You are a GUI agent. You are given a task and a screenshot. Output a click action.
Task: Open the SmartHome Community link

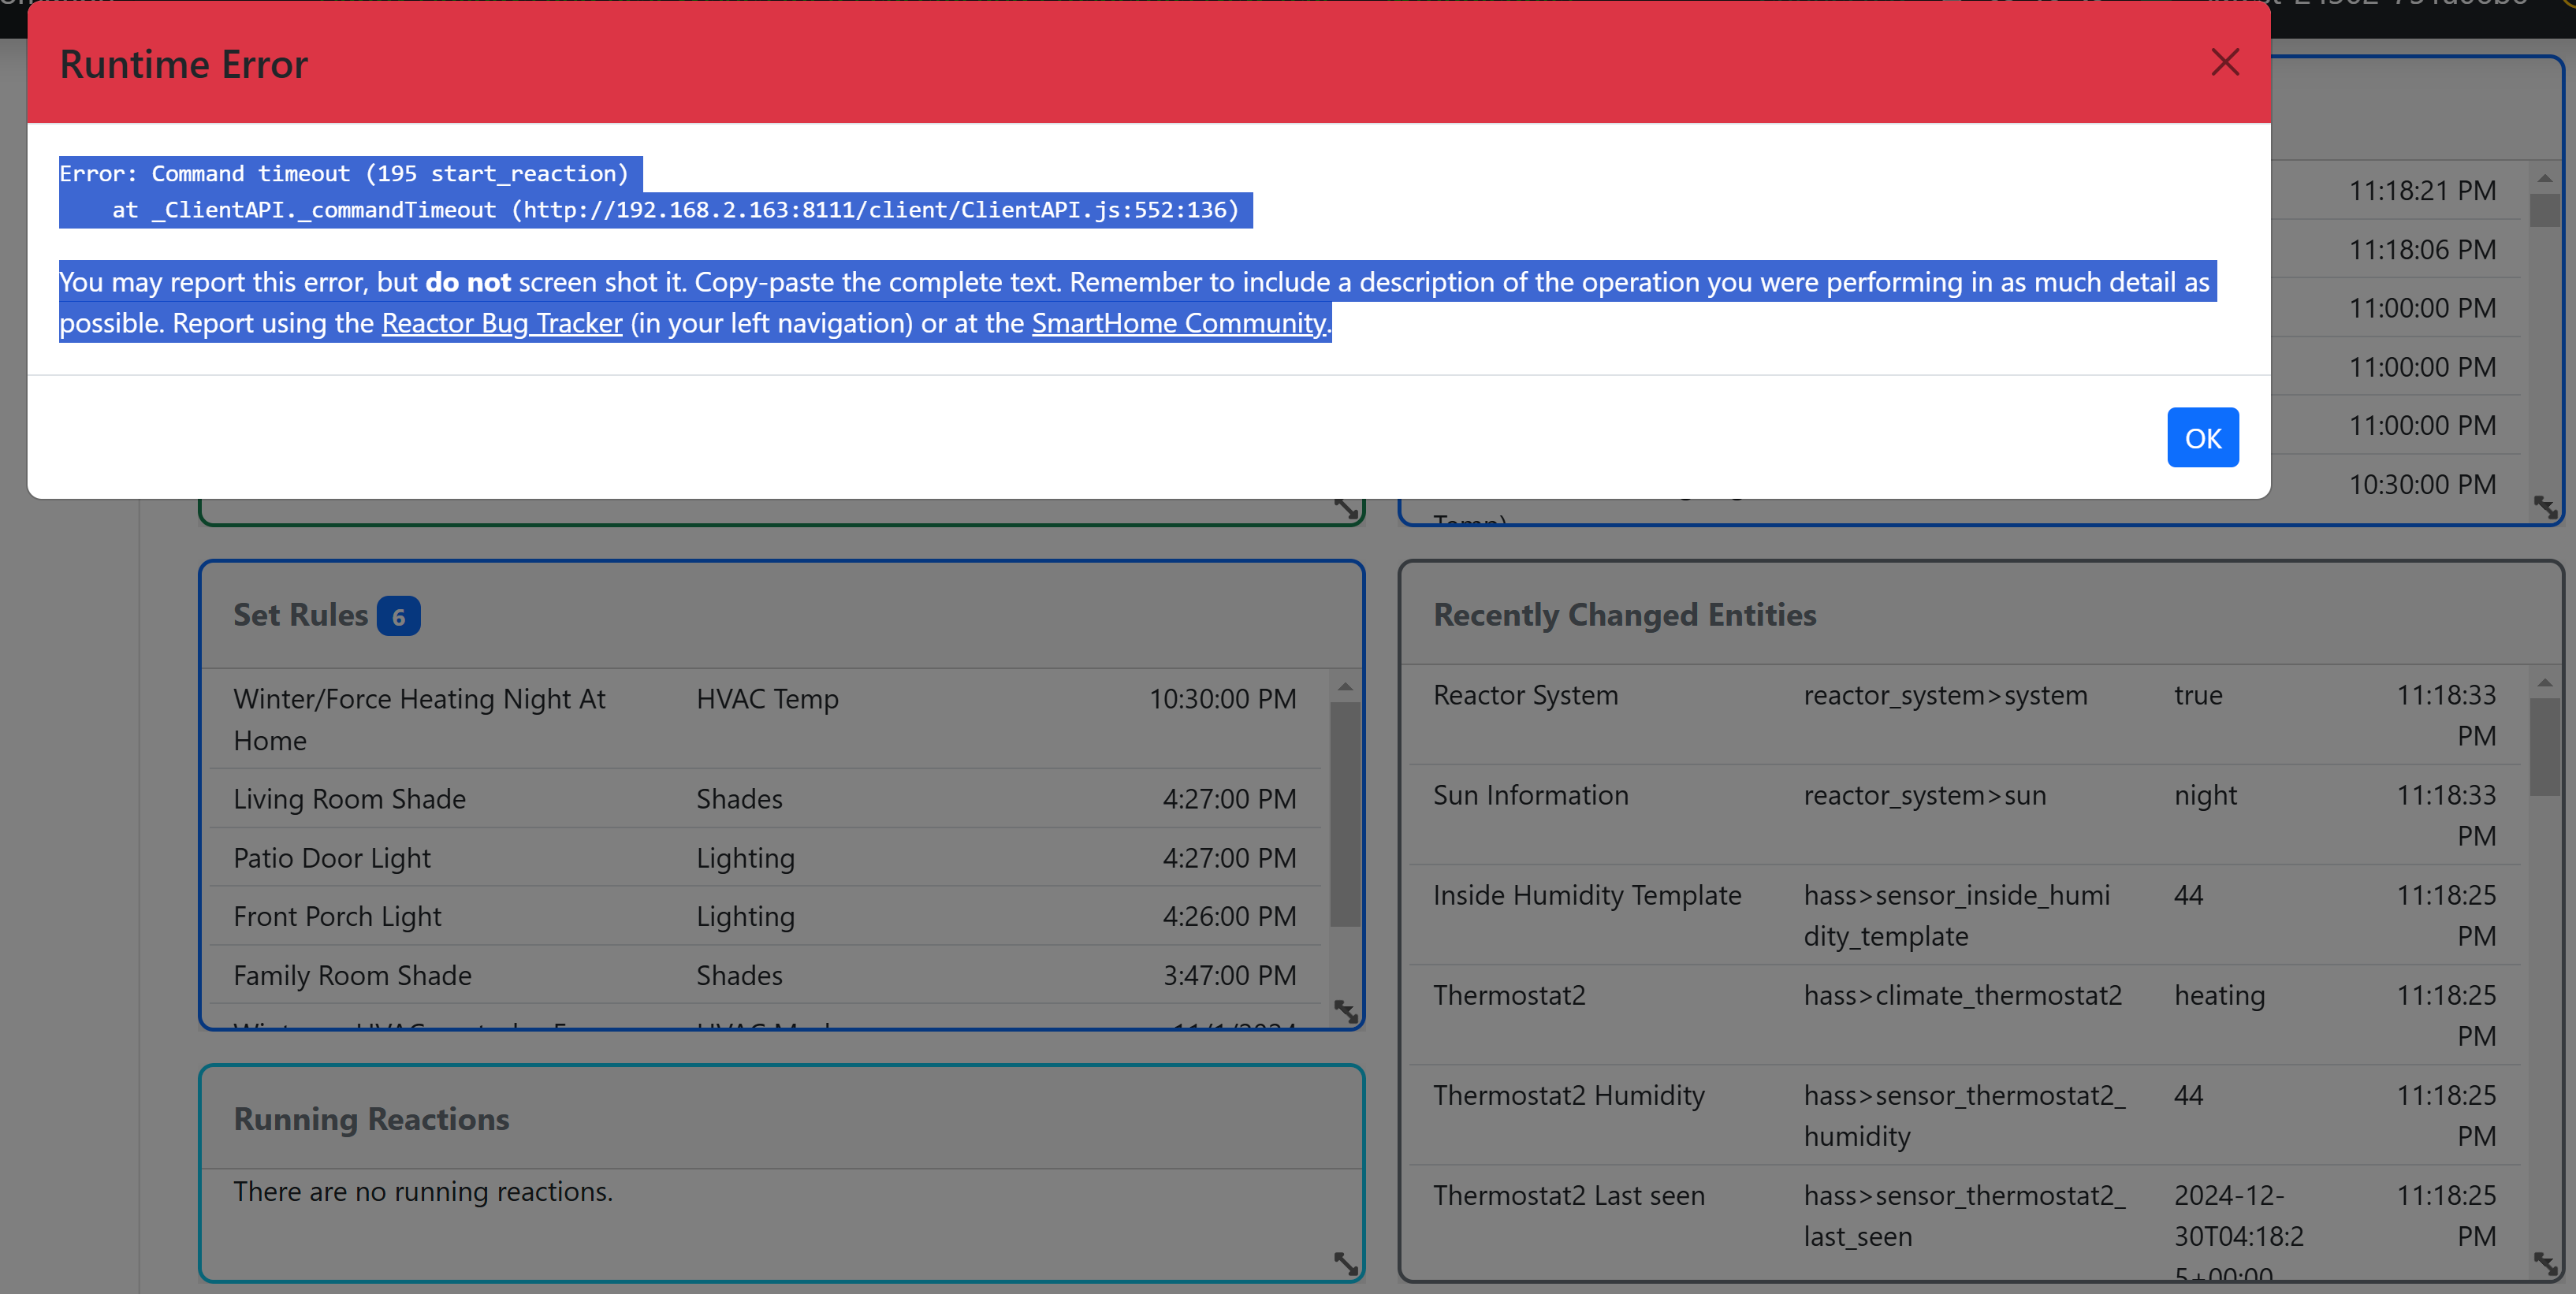click(x=1179, y=323)
